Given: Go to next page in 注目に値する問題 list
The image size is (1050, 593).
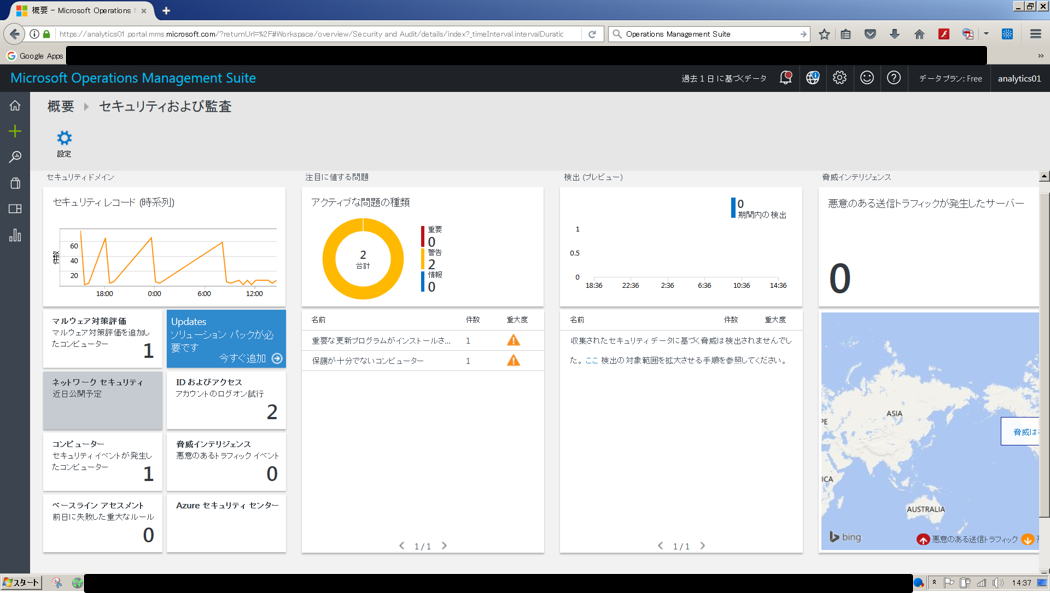Looking at the screenshot, I should pos(444,546).
